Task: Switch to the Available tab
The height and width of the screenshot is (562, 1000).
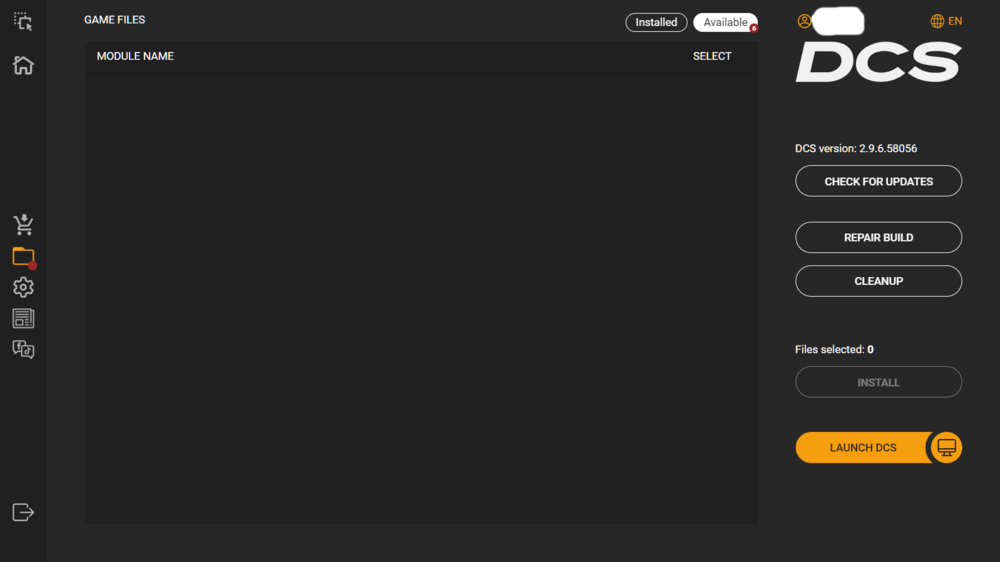Action: [725, 22]
